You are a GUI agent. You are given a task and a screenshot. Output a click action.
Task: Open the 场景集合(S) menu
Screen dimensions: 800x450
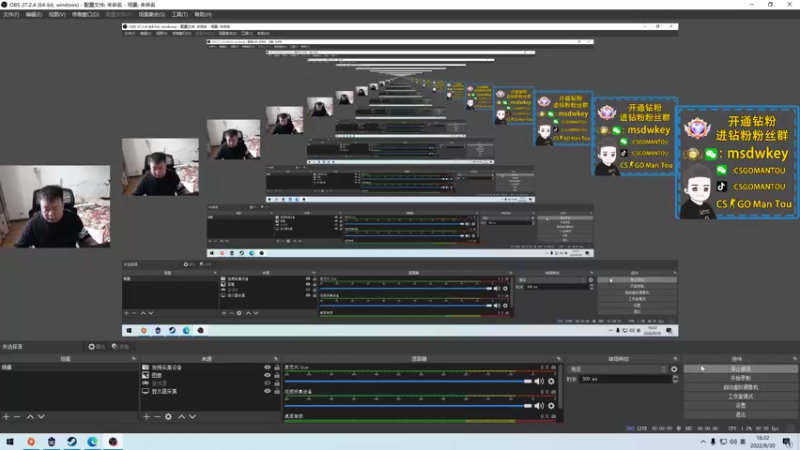(x=152, y=14)
